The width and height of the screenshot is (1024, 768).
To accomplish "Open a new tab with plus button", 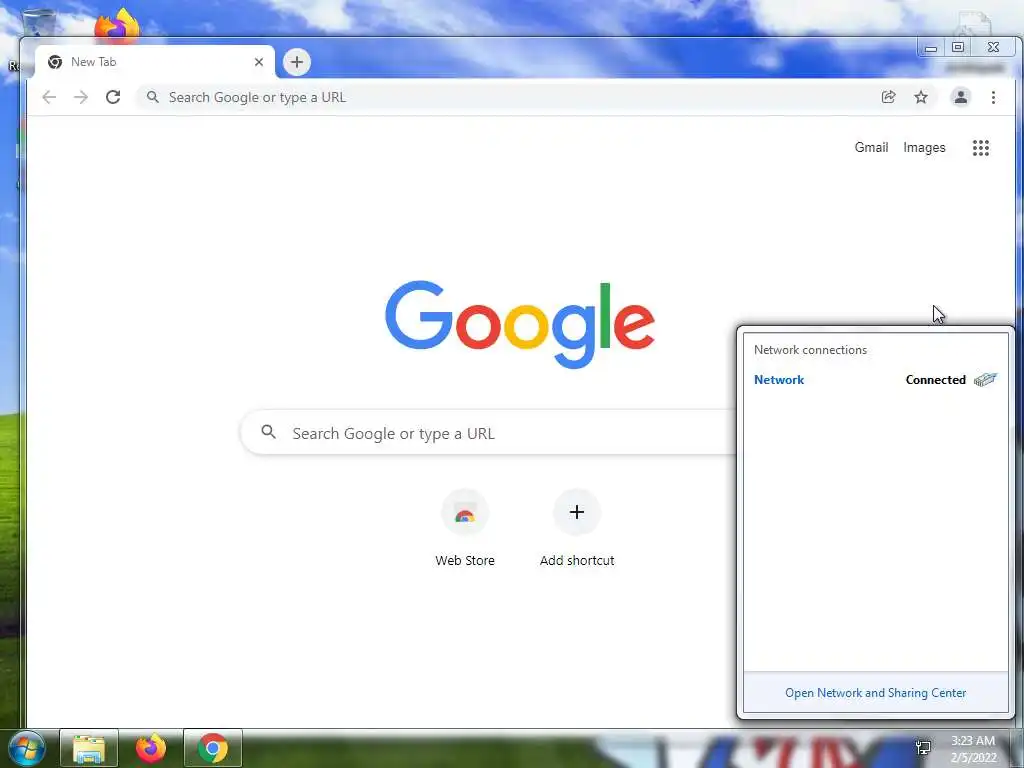I will click(296, 62).
